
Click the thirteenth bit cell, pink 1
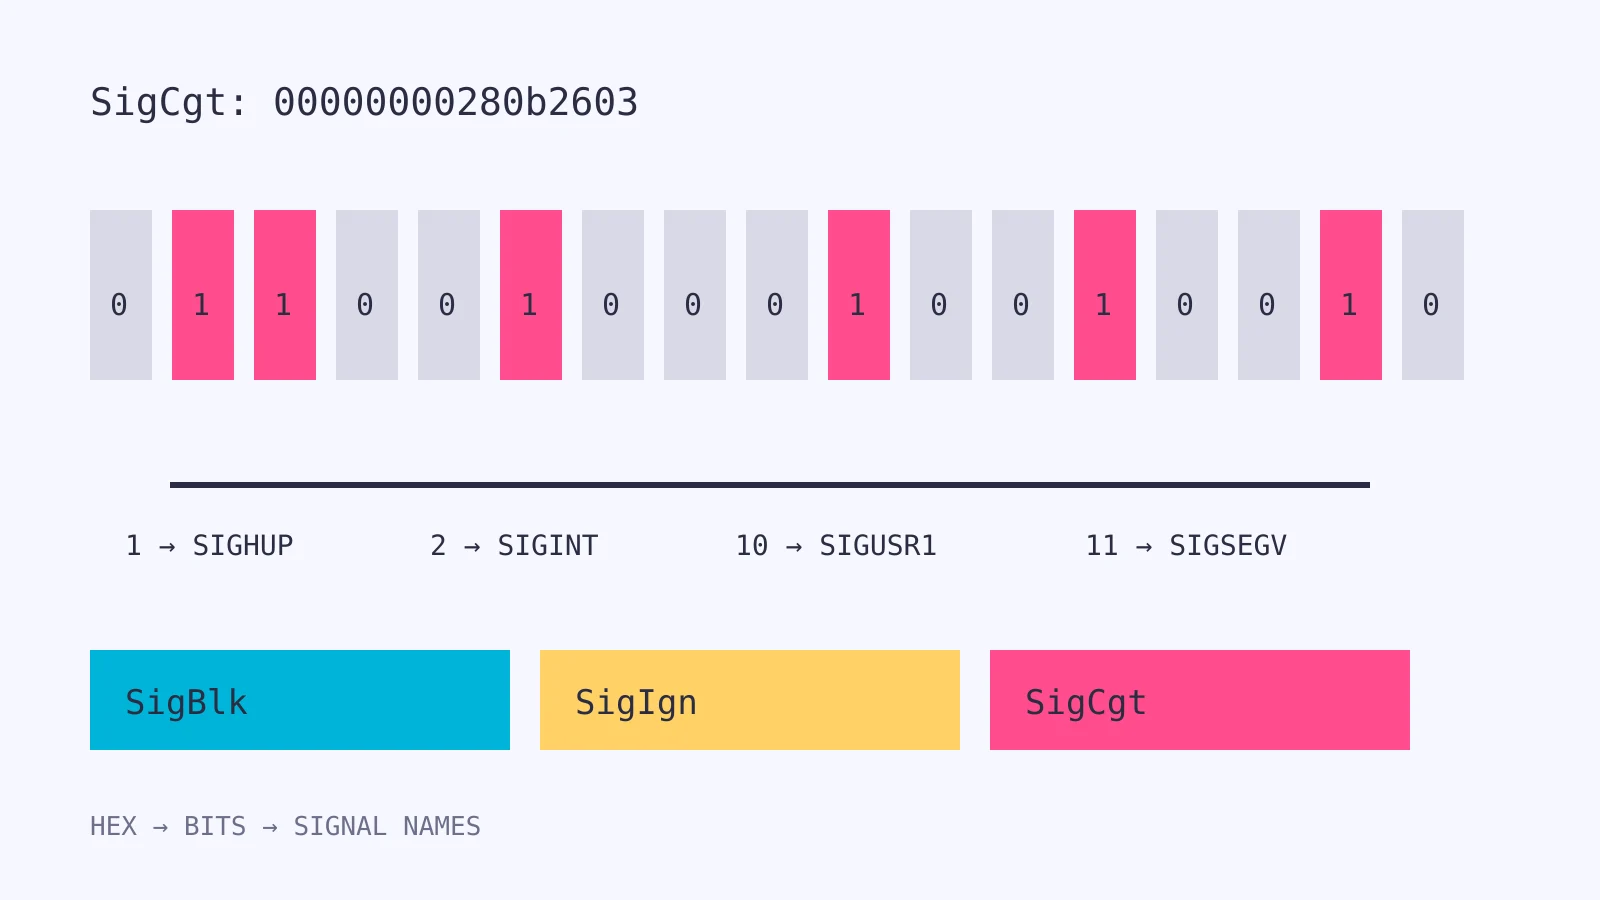(1105, 295)
